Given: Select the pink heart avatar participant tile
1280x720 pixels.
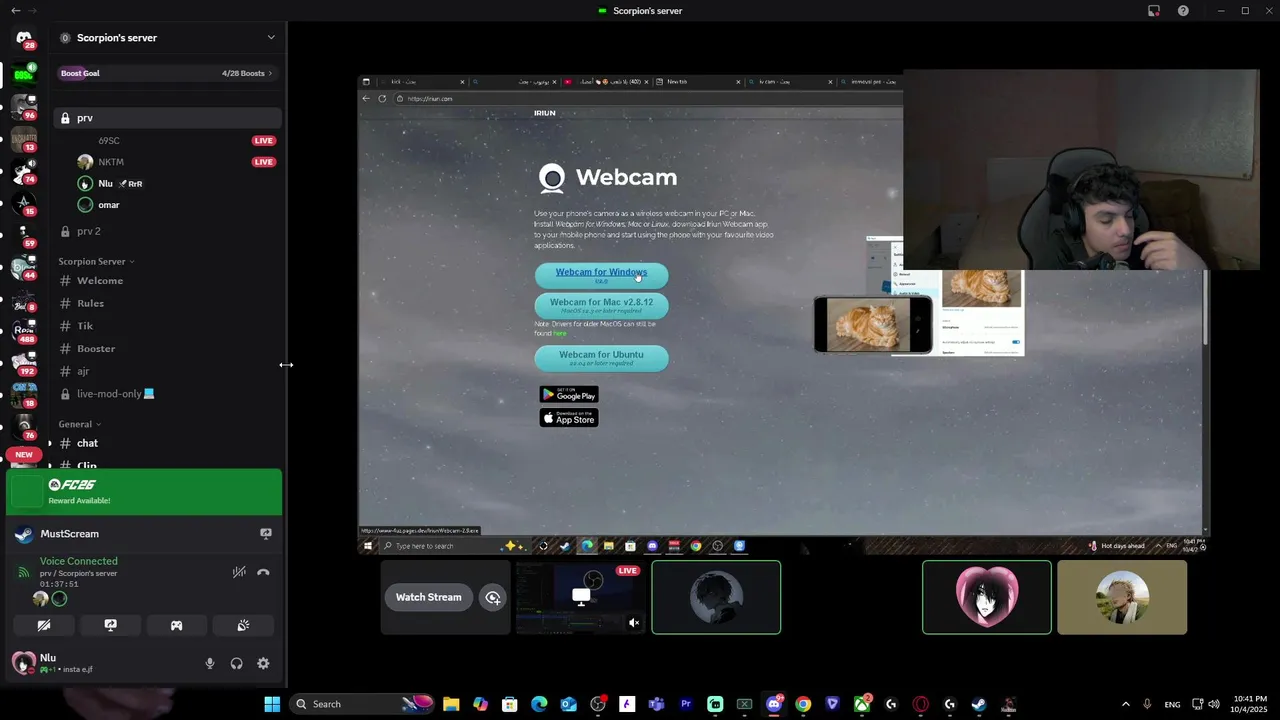Looking at the screenshot, I should 987,597.
